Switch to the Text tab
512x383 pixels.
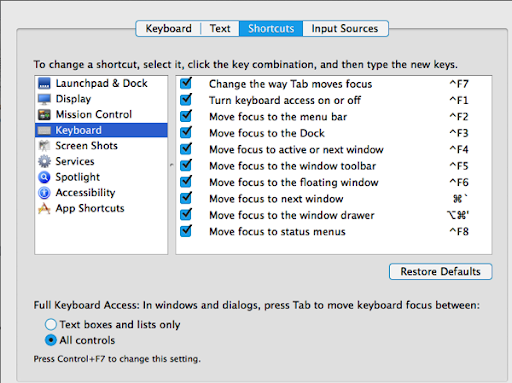220,29
